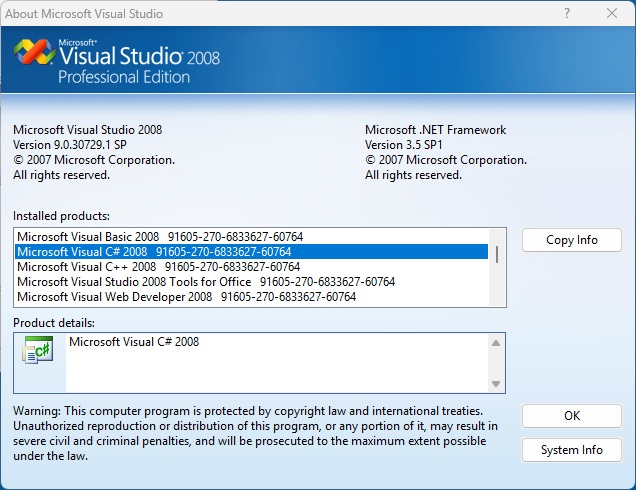
Task: Click the product details scroll down arrow
Action: 496,383
